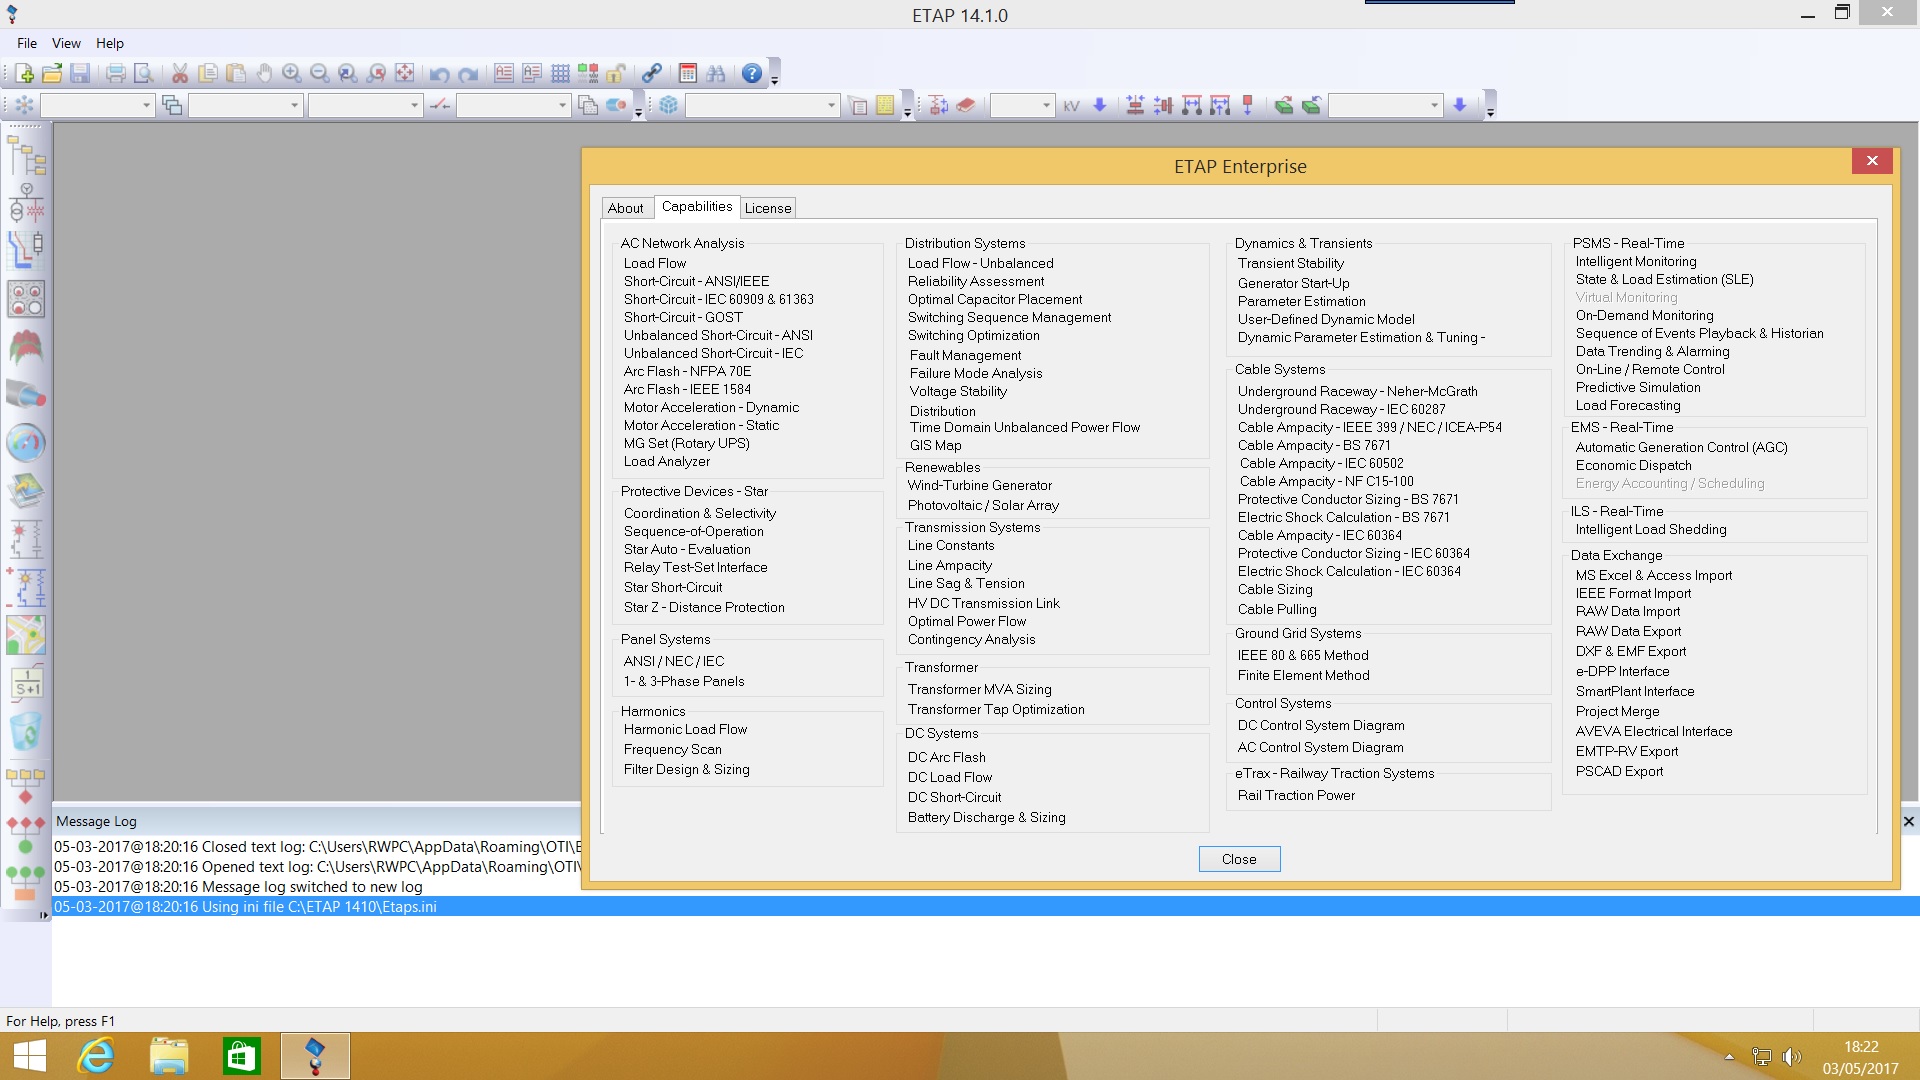
Task: Open the combo box beside the switch icon
Action: (513, 105)
